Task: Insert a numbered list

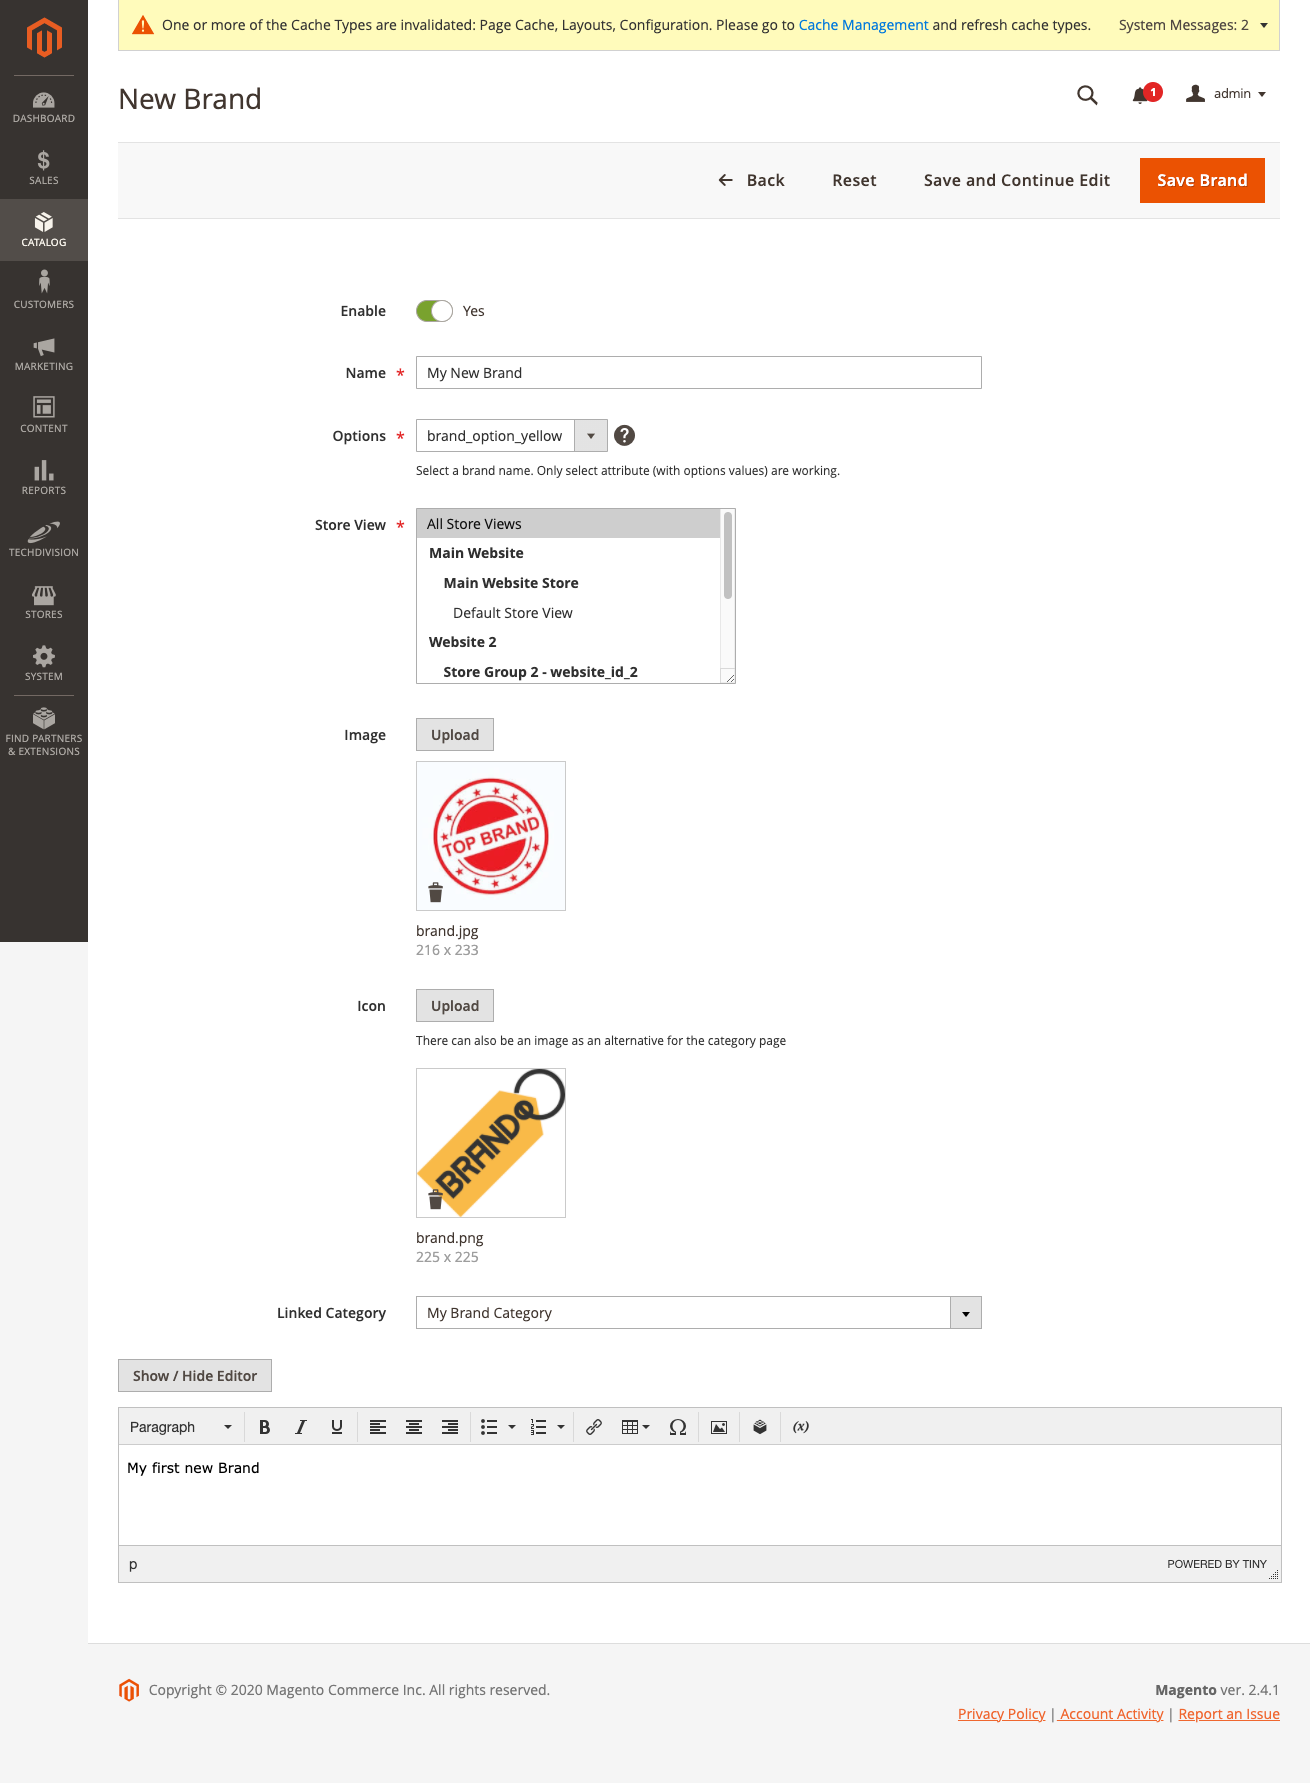Action: (x=538, y=1427)
